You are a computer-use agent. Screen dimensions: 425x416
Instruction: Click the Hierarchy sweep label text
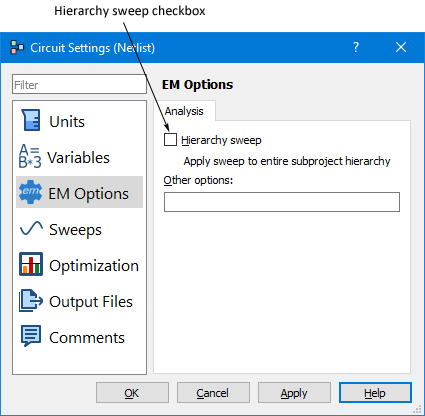point(221,140)
